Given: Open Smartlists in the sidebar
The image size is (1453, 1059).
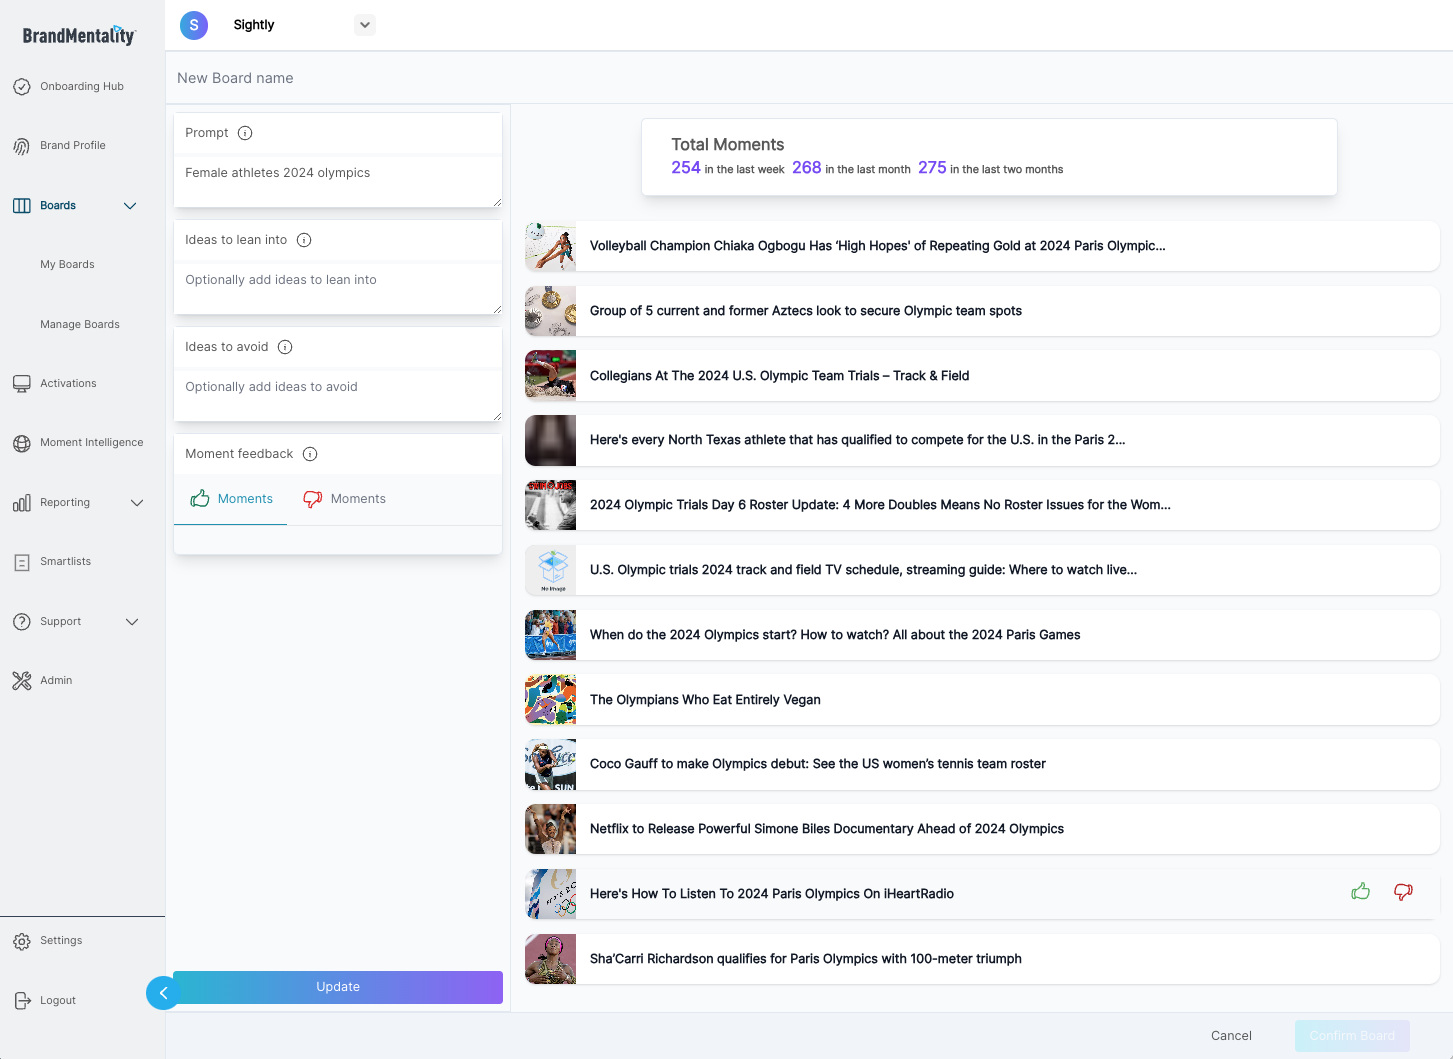Looking at the screenshot, I should (65, 562).
